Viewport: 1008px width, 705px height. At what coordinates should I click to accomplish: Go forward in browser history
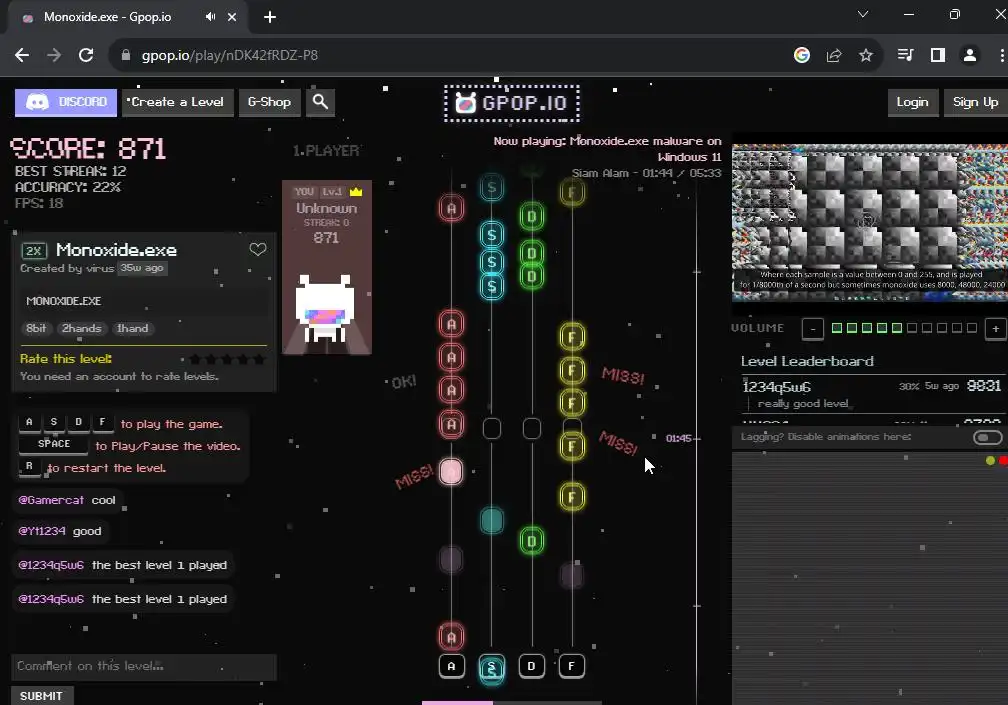point(54,55)
